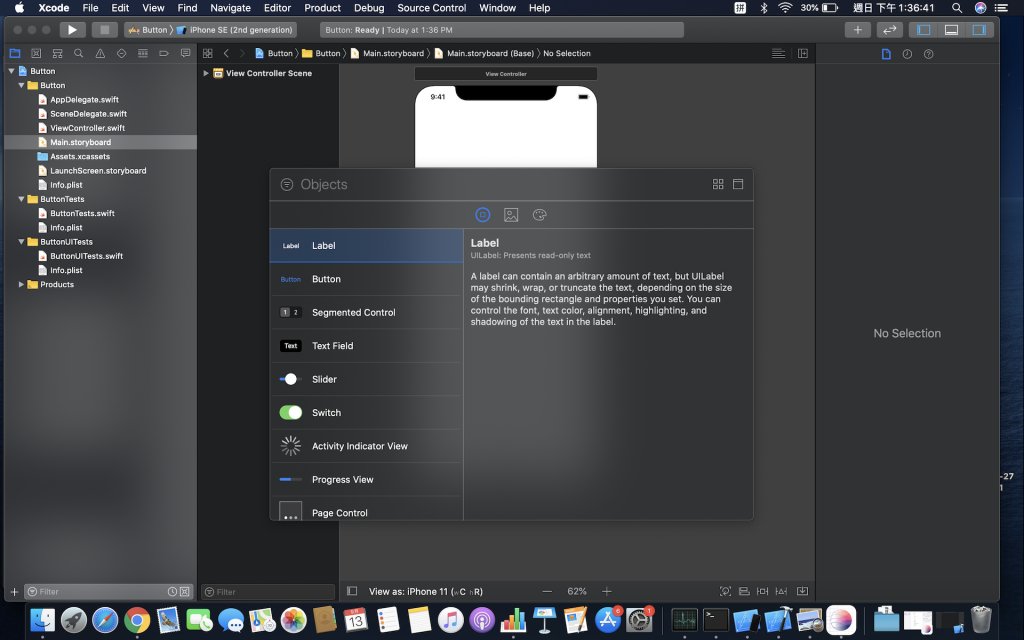Select the Button scheme in toolbar
The width and height of the screenshot is (1024, 640).
pos(148,30)
